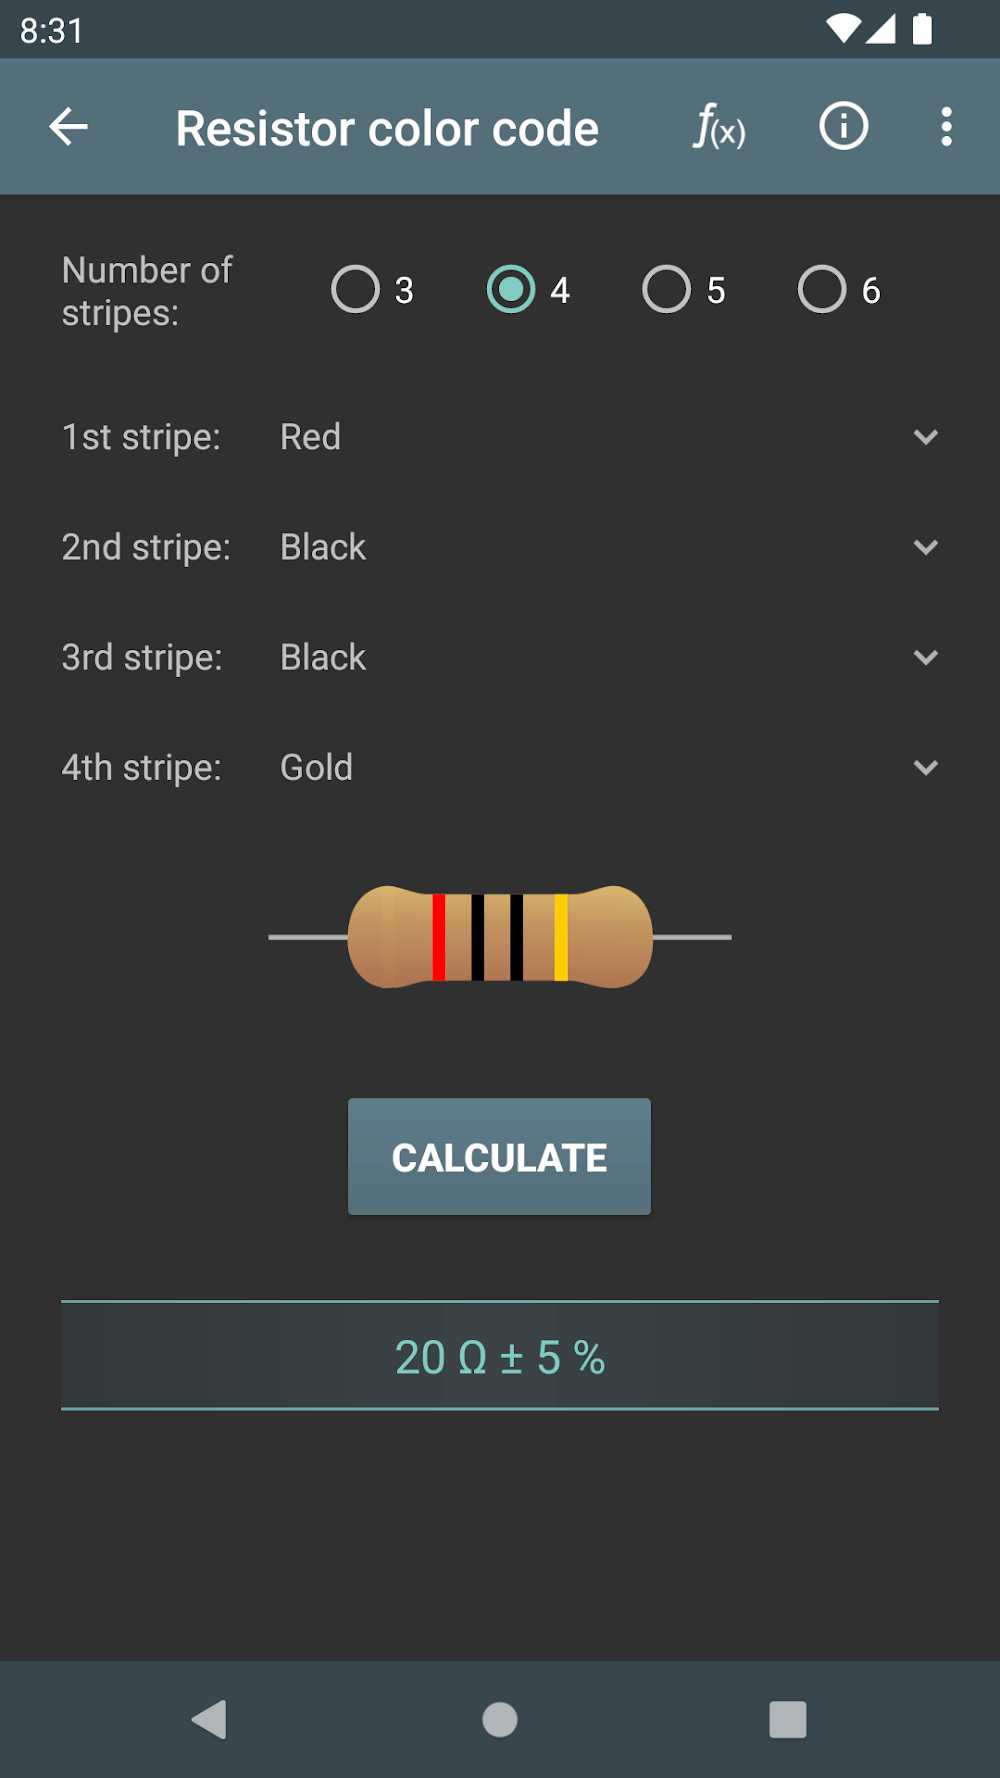Open the 2nd stripe color dropdown
1000x1778 pixels.
tap(608, 547)
